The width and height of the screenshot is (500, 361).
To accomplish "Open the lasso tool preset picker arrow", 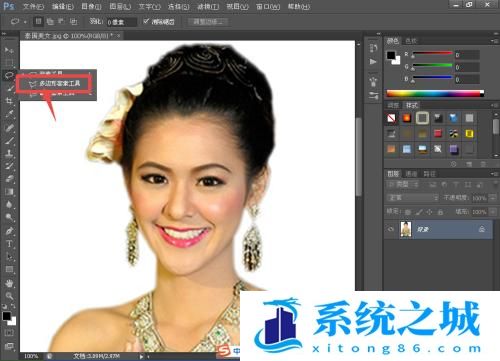I will pos(25,22).
